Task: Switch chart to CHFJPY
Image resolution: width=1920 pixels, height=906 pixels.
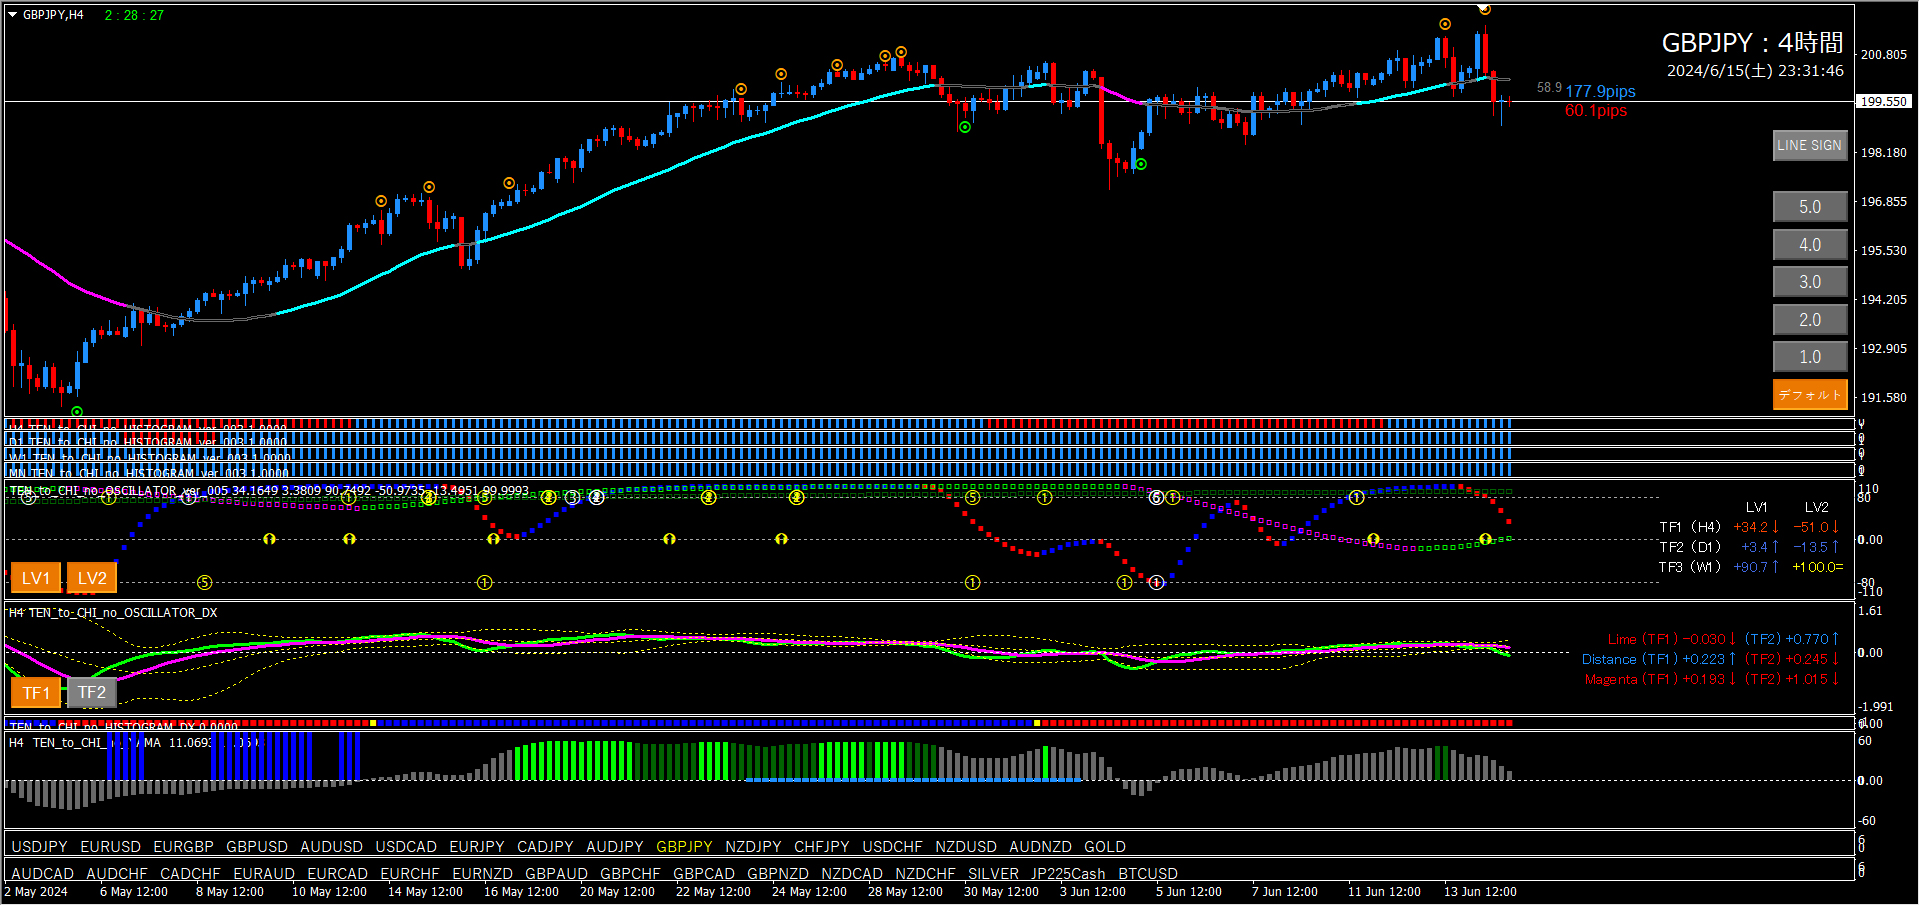Action: (x=822, y=847)
